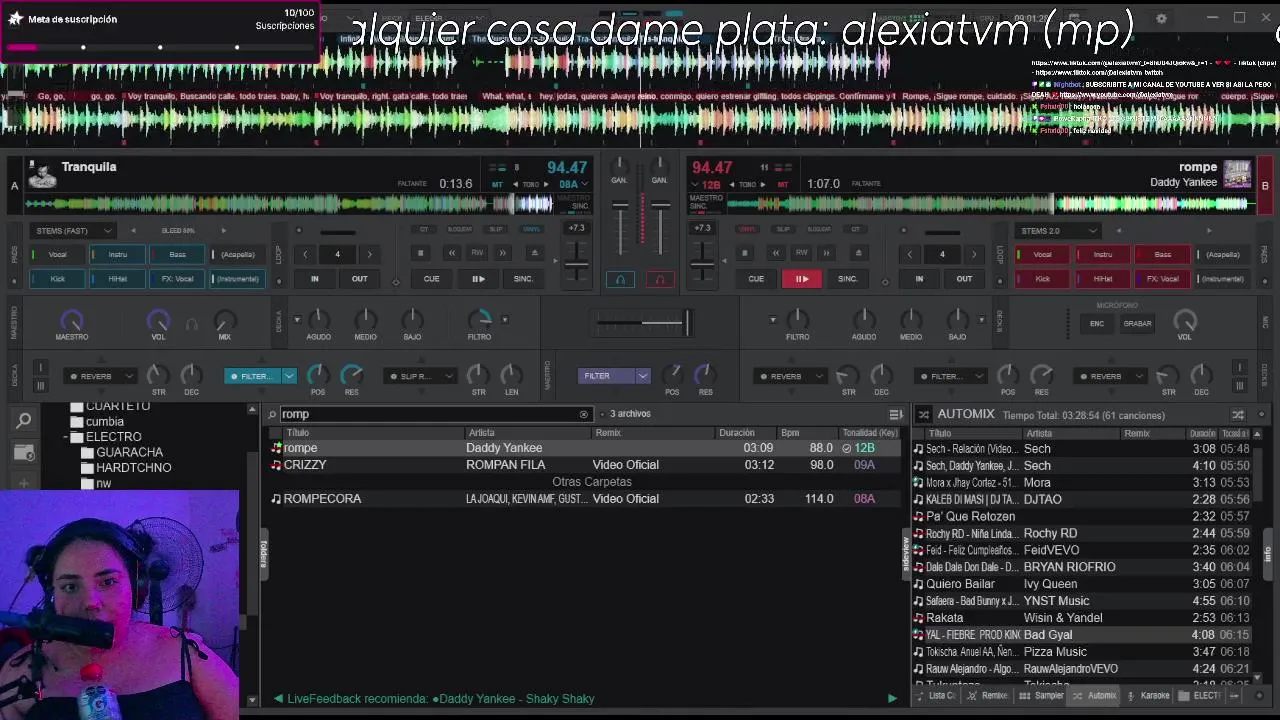Eject the track from deck A

click(x=534, y=253)
